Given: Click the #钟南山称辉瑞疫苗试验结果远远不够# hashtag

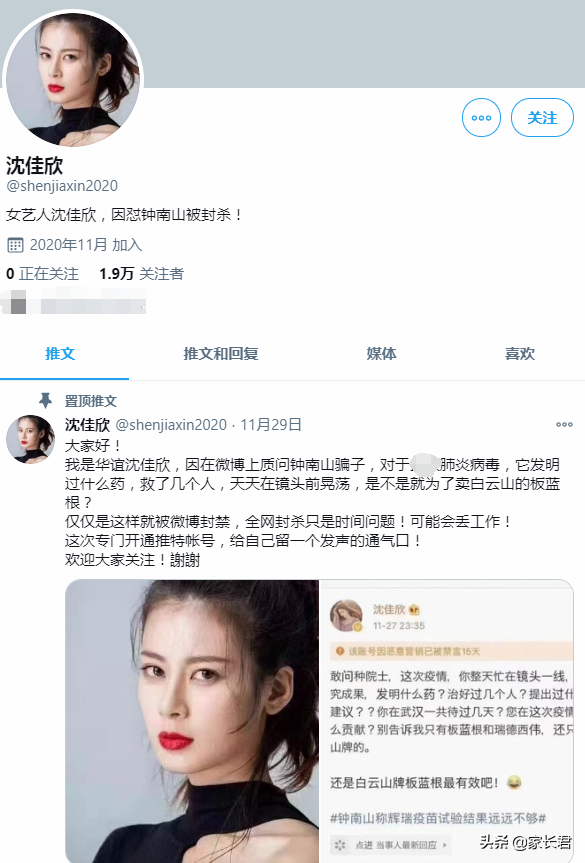Looking at the screenshot, I should click(438, 818).
